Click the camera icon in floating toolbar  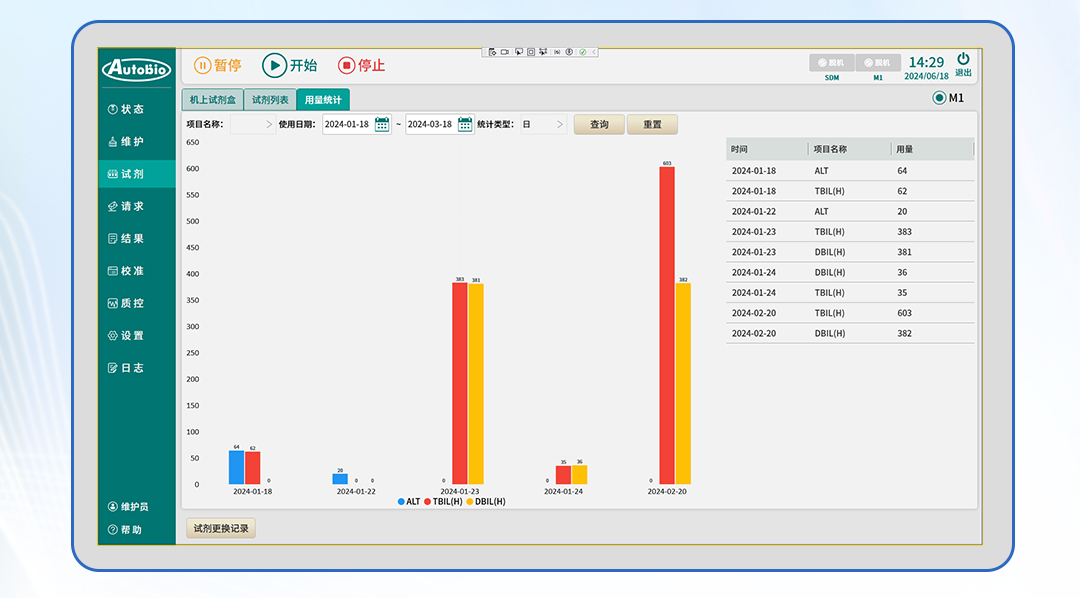click(505, 52)
